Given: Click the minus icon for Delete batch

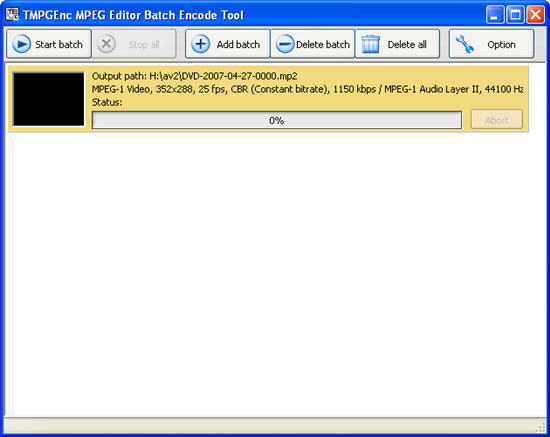Looking at the screenshot, I should tap(285, 44).
